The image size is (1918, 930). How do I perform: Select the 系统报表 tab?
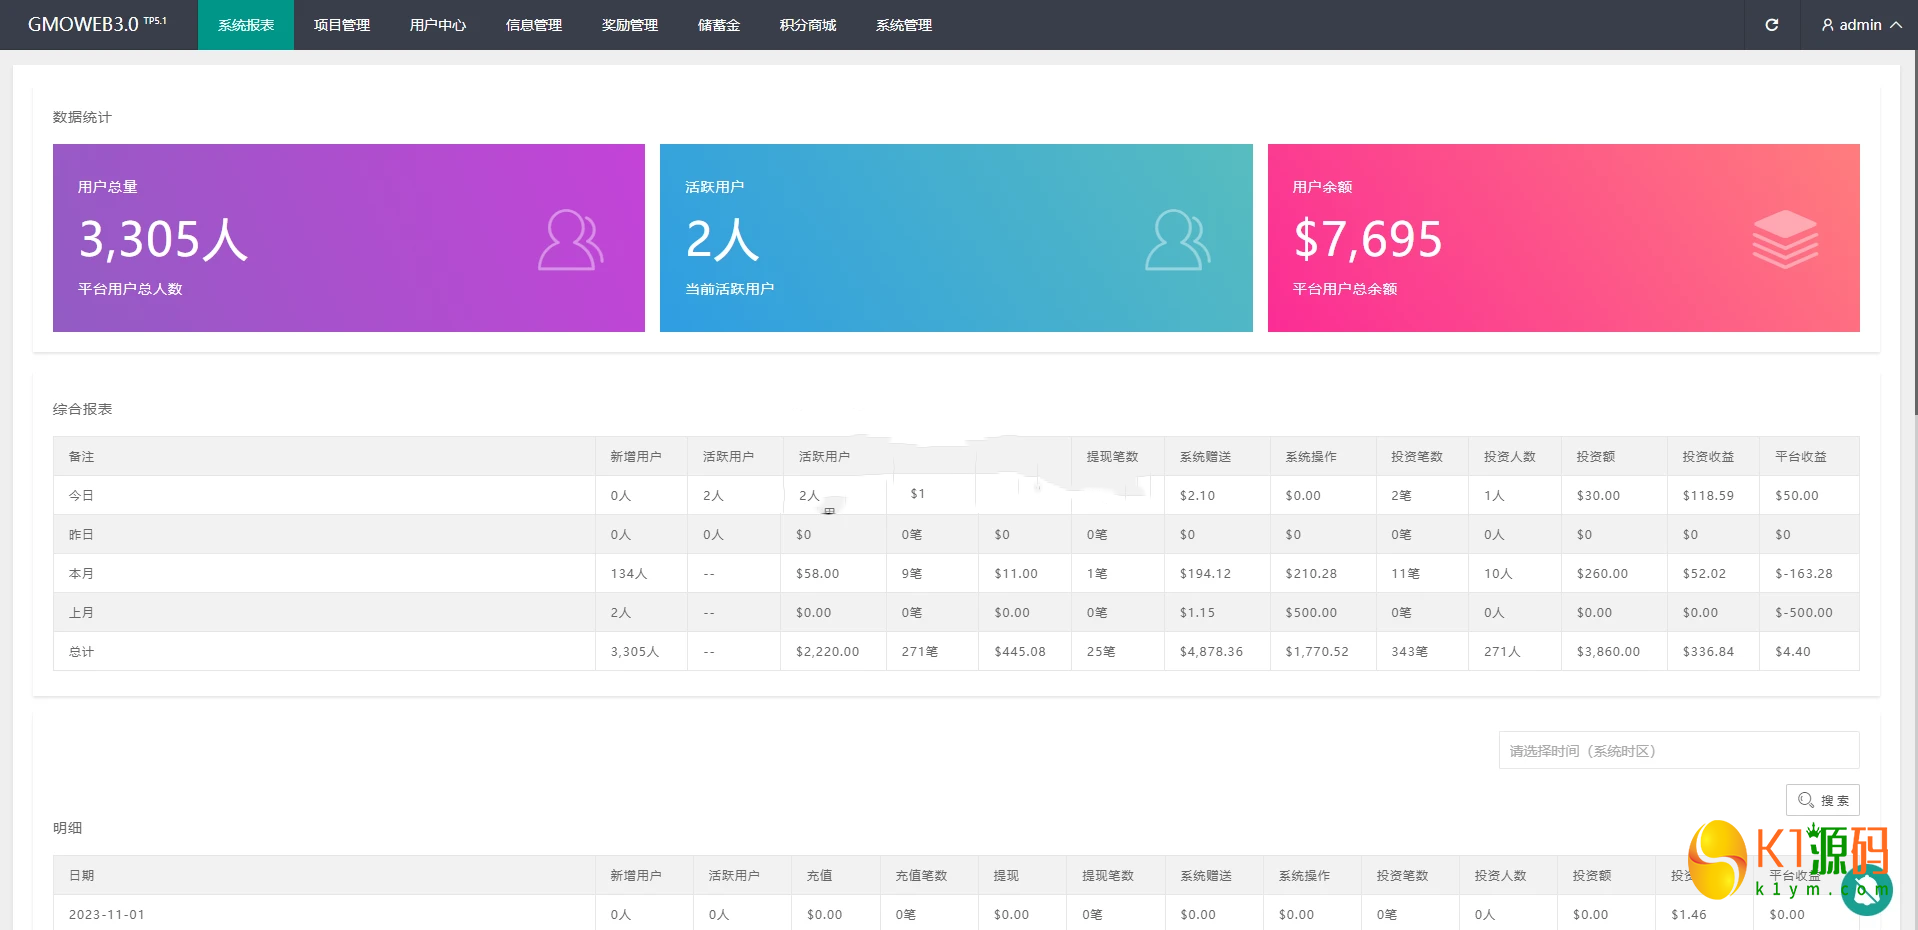click(246, 25)
